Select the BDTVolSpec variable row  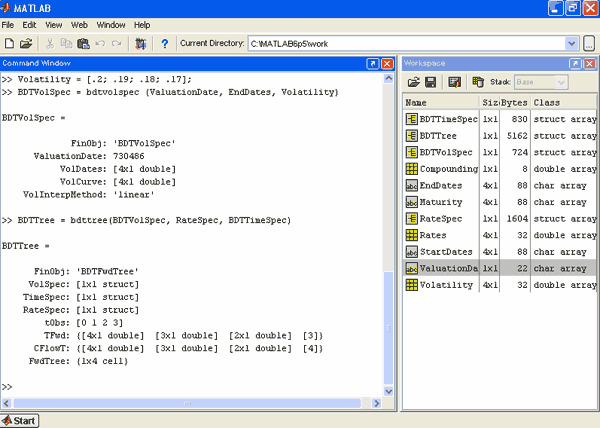pos(500,152)
